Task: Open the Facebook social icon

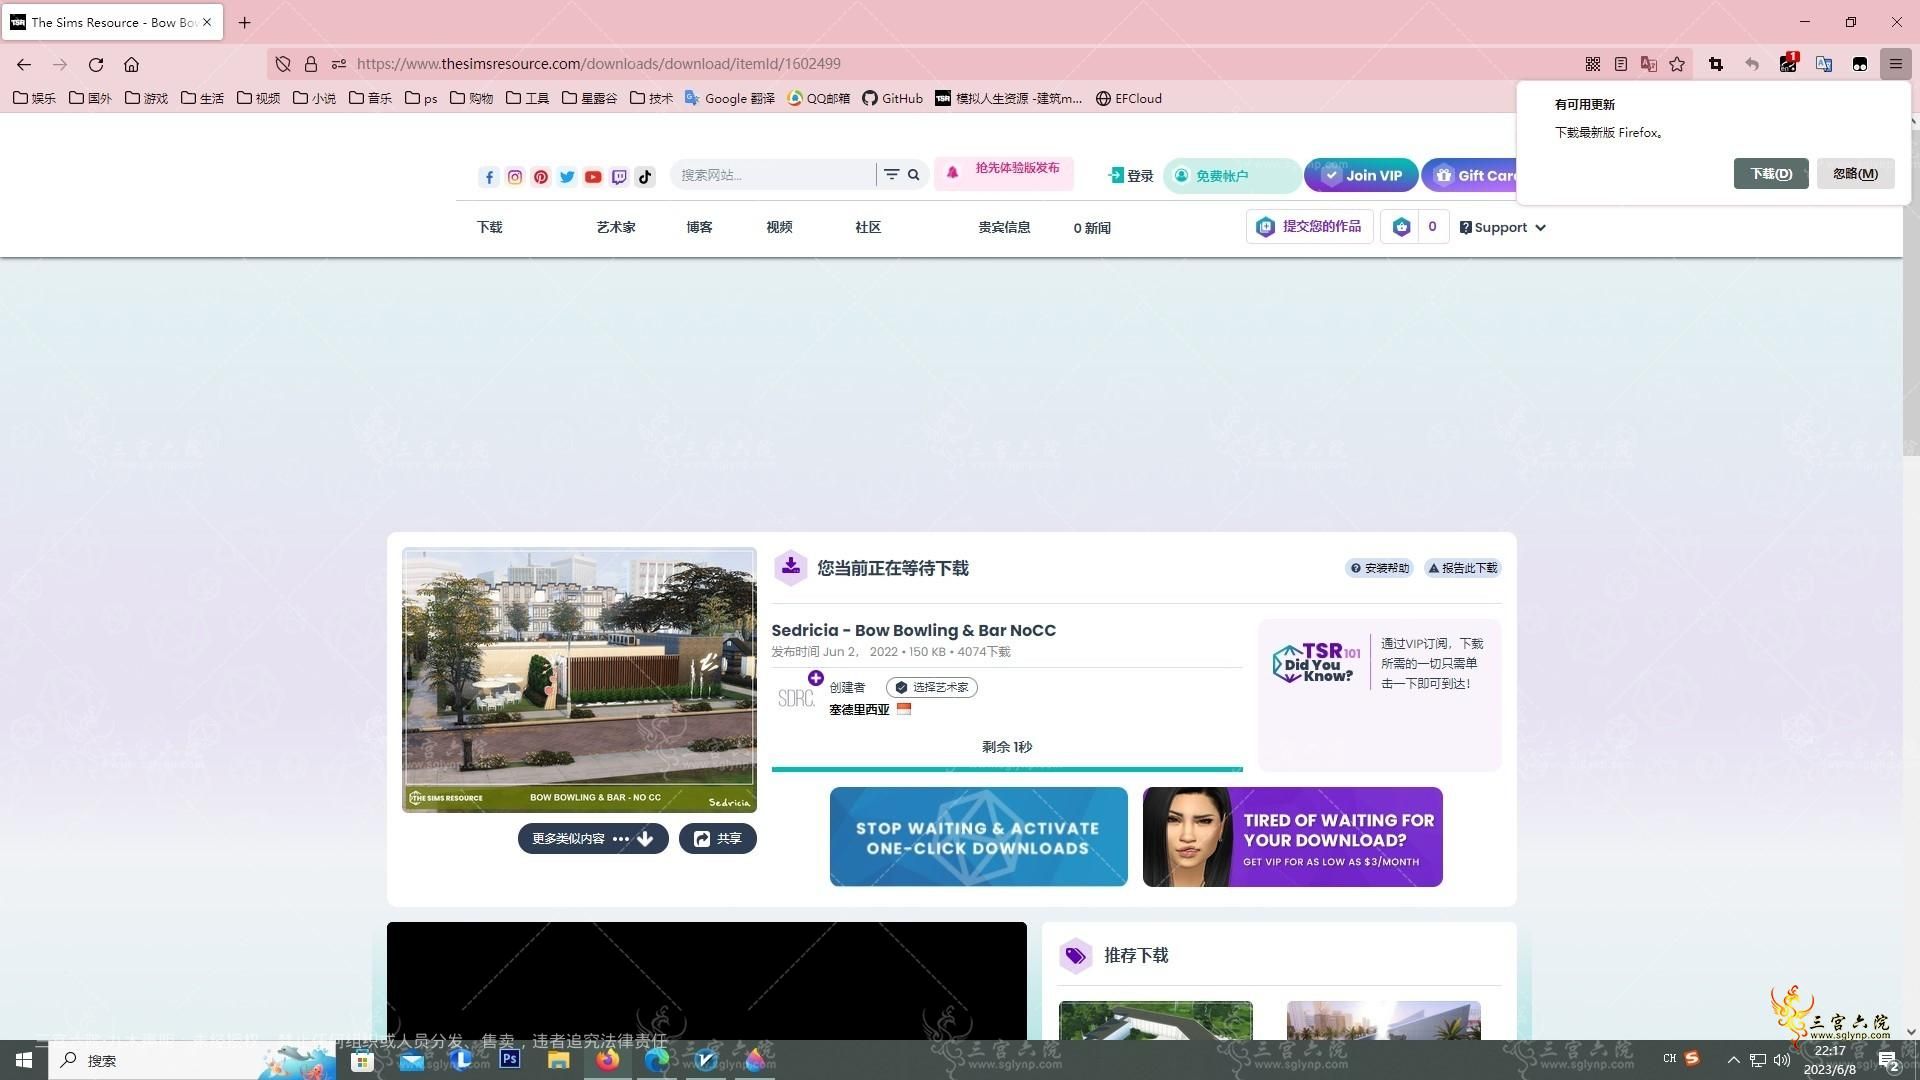Action: [489, 176]
